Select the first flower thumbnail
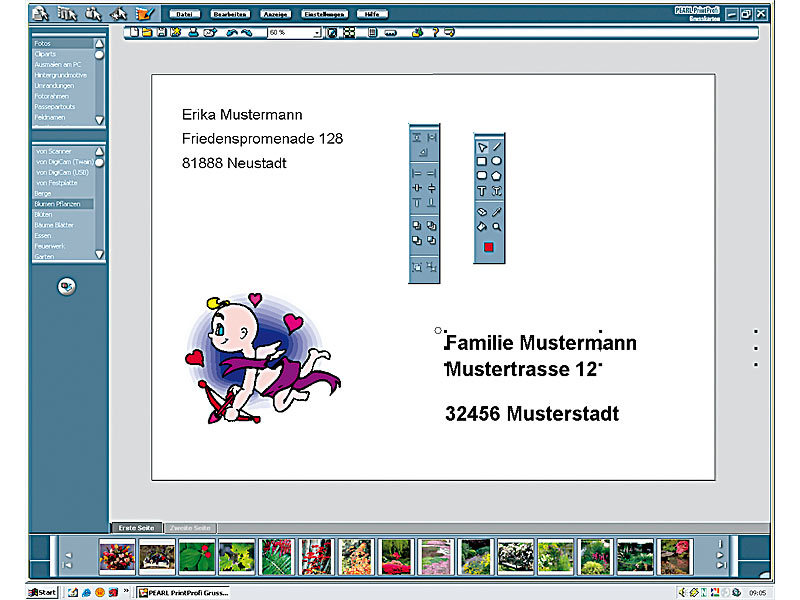Viewport: 800px width, 600px height. (x=116, y=556)
